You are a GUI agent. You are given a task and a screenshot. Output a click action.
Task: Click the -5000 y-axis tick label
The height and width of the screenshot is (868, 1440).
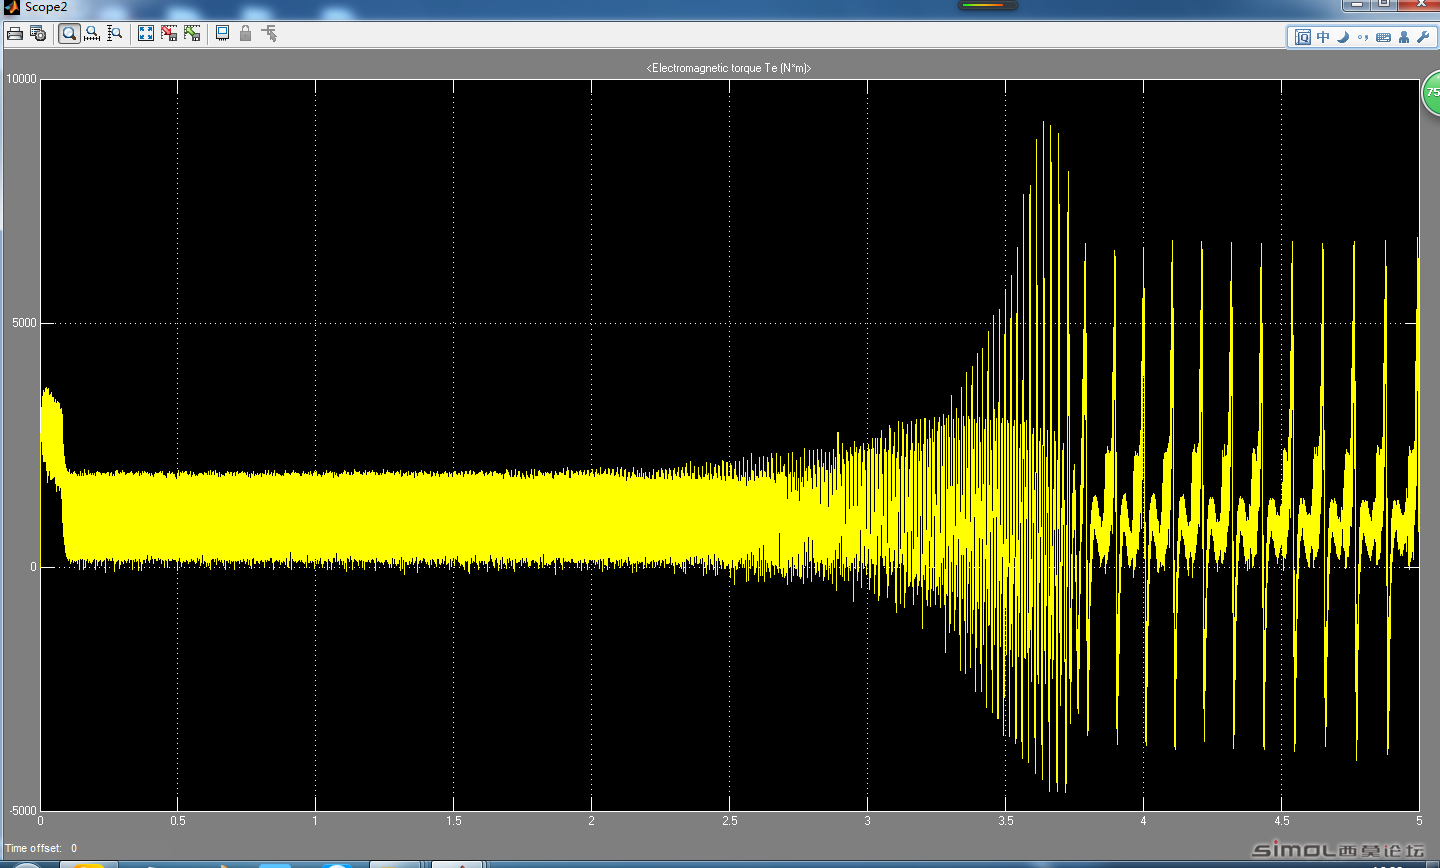[22, 810]
